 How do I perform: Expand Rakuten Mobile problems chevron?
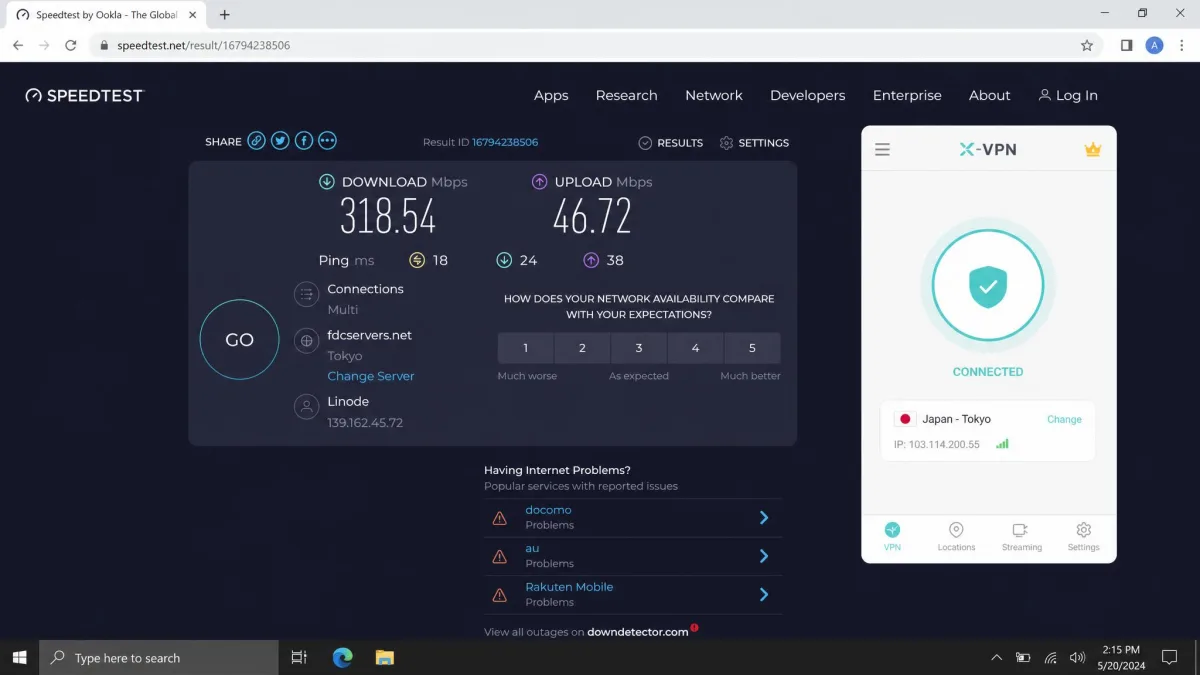764,595
